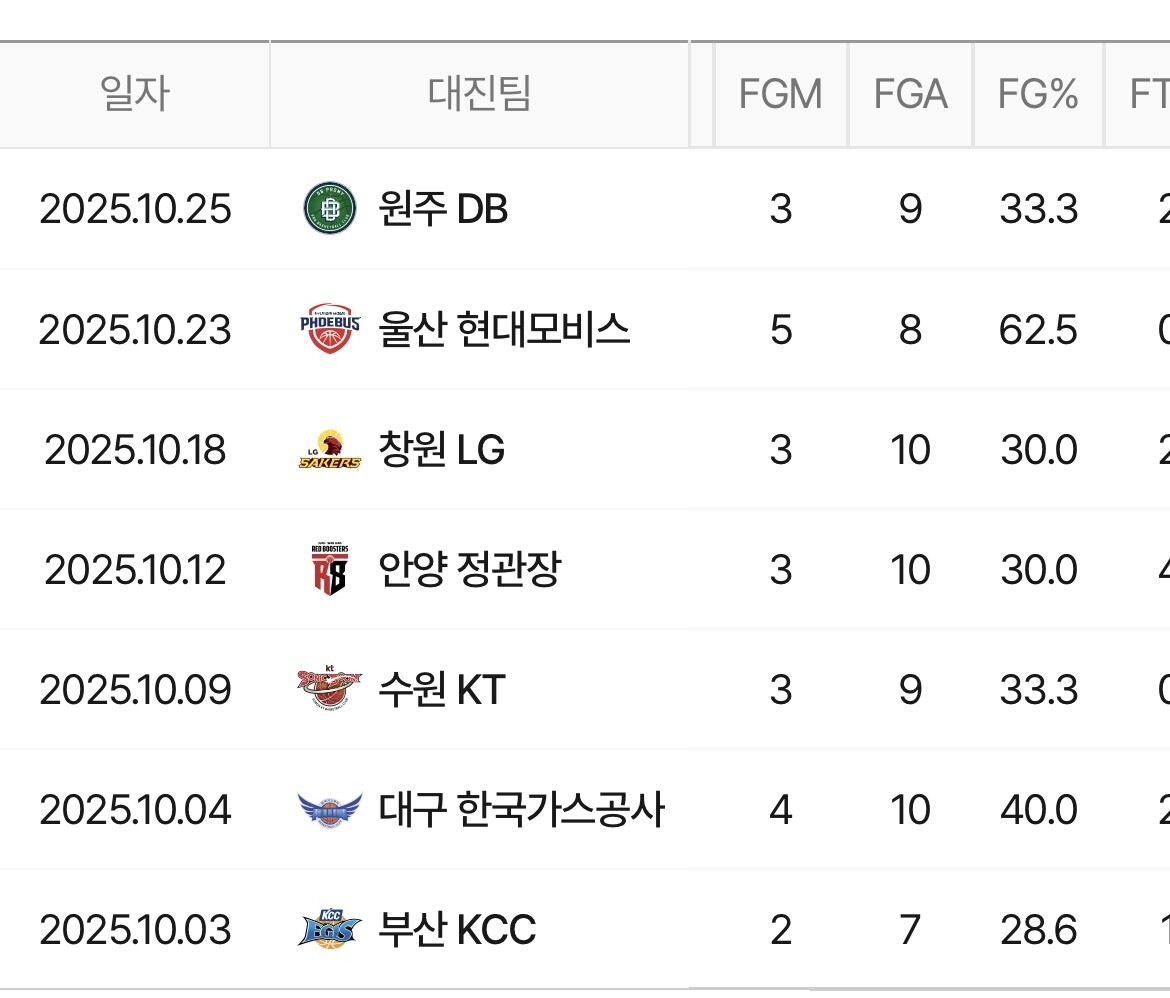Sort by the FG% column header

click(x=1038, y=94)
